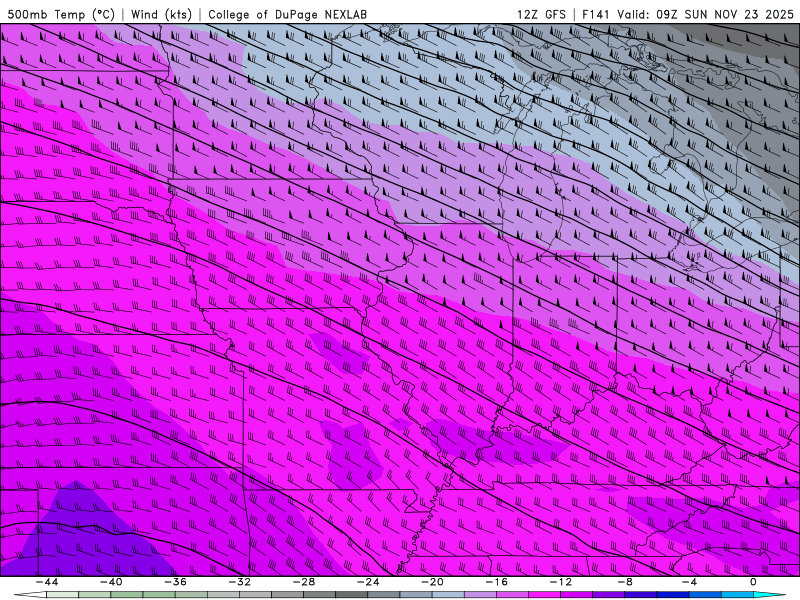
Task: Click the 0 color bar label
Action: tap(754, 582)
